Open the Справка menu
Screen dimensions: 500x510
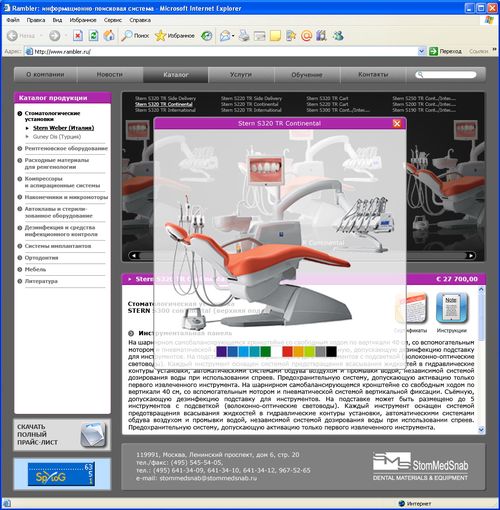point(140,20)
